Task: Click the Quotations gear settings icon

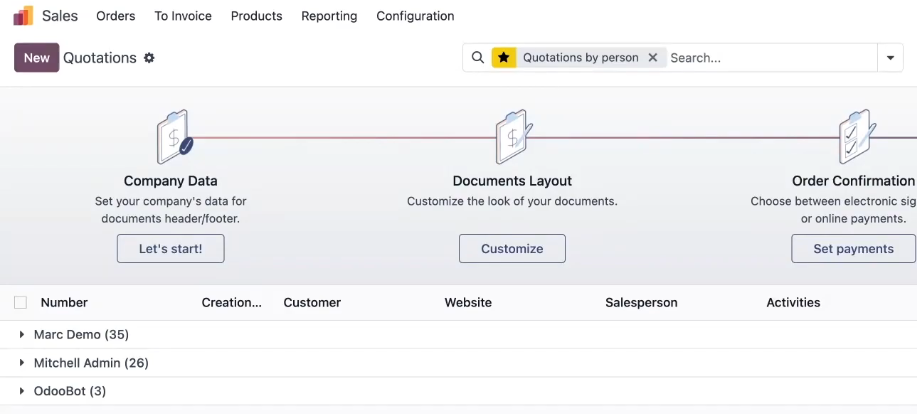Action: 149,58
